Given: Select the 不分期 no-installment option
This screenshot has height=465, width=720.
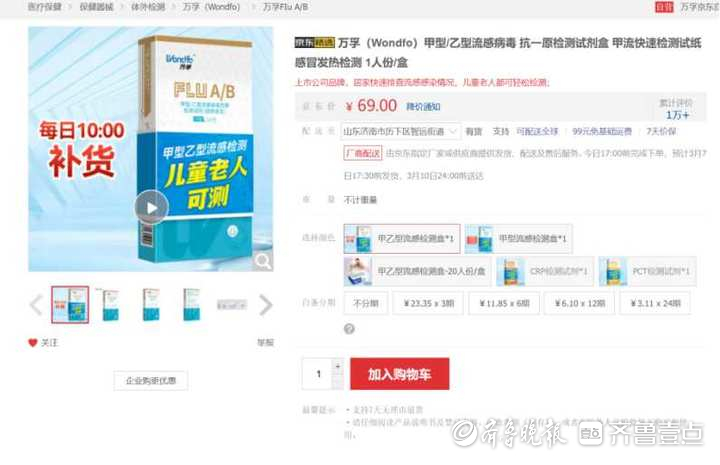Looking at the screenshot, I should 366,303.
